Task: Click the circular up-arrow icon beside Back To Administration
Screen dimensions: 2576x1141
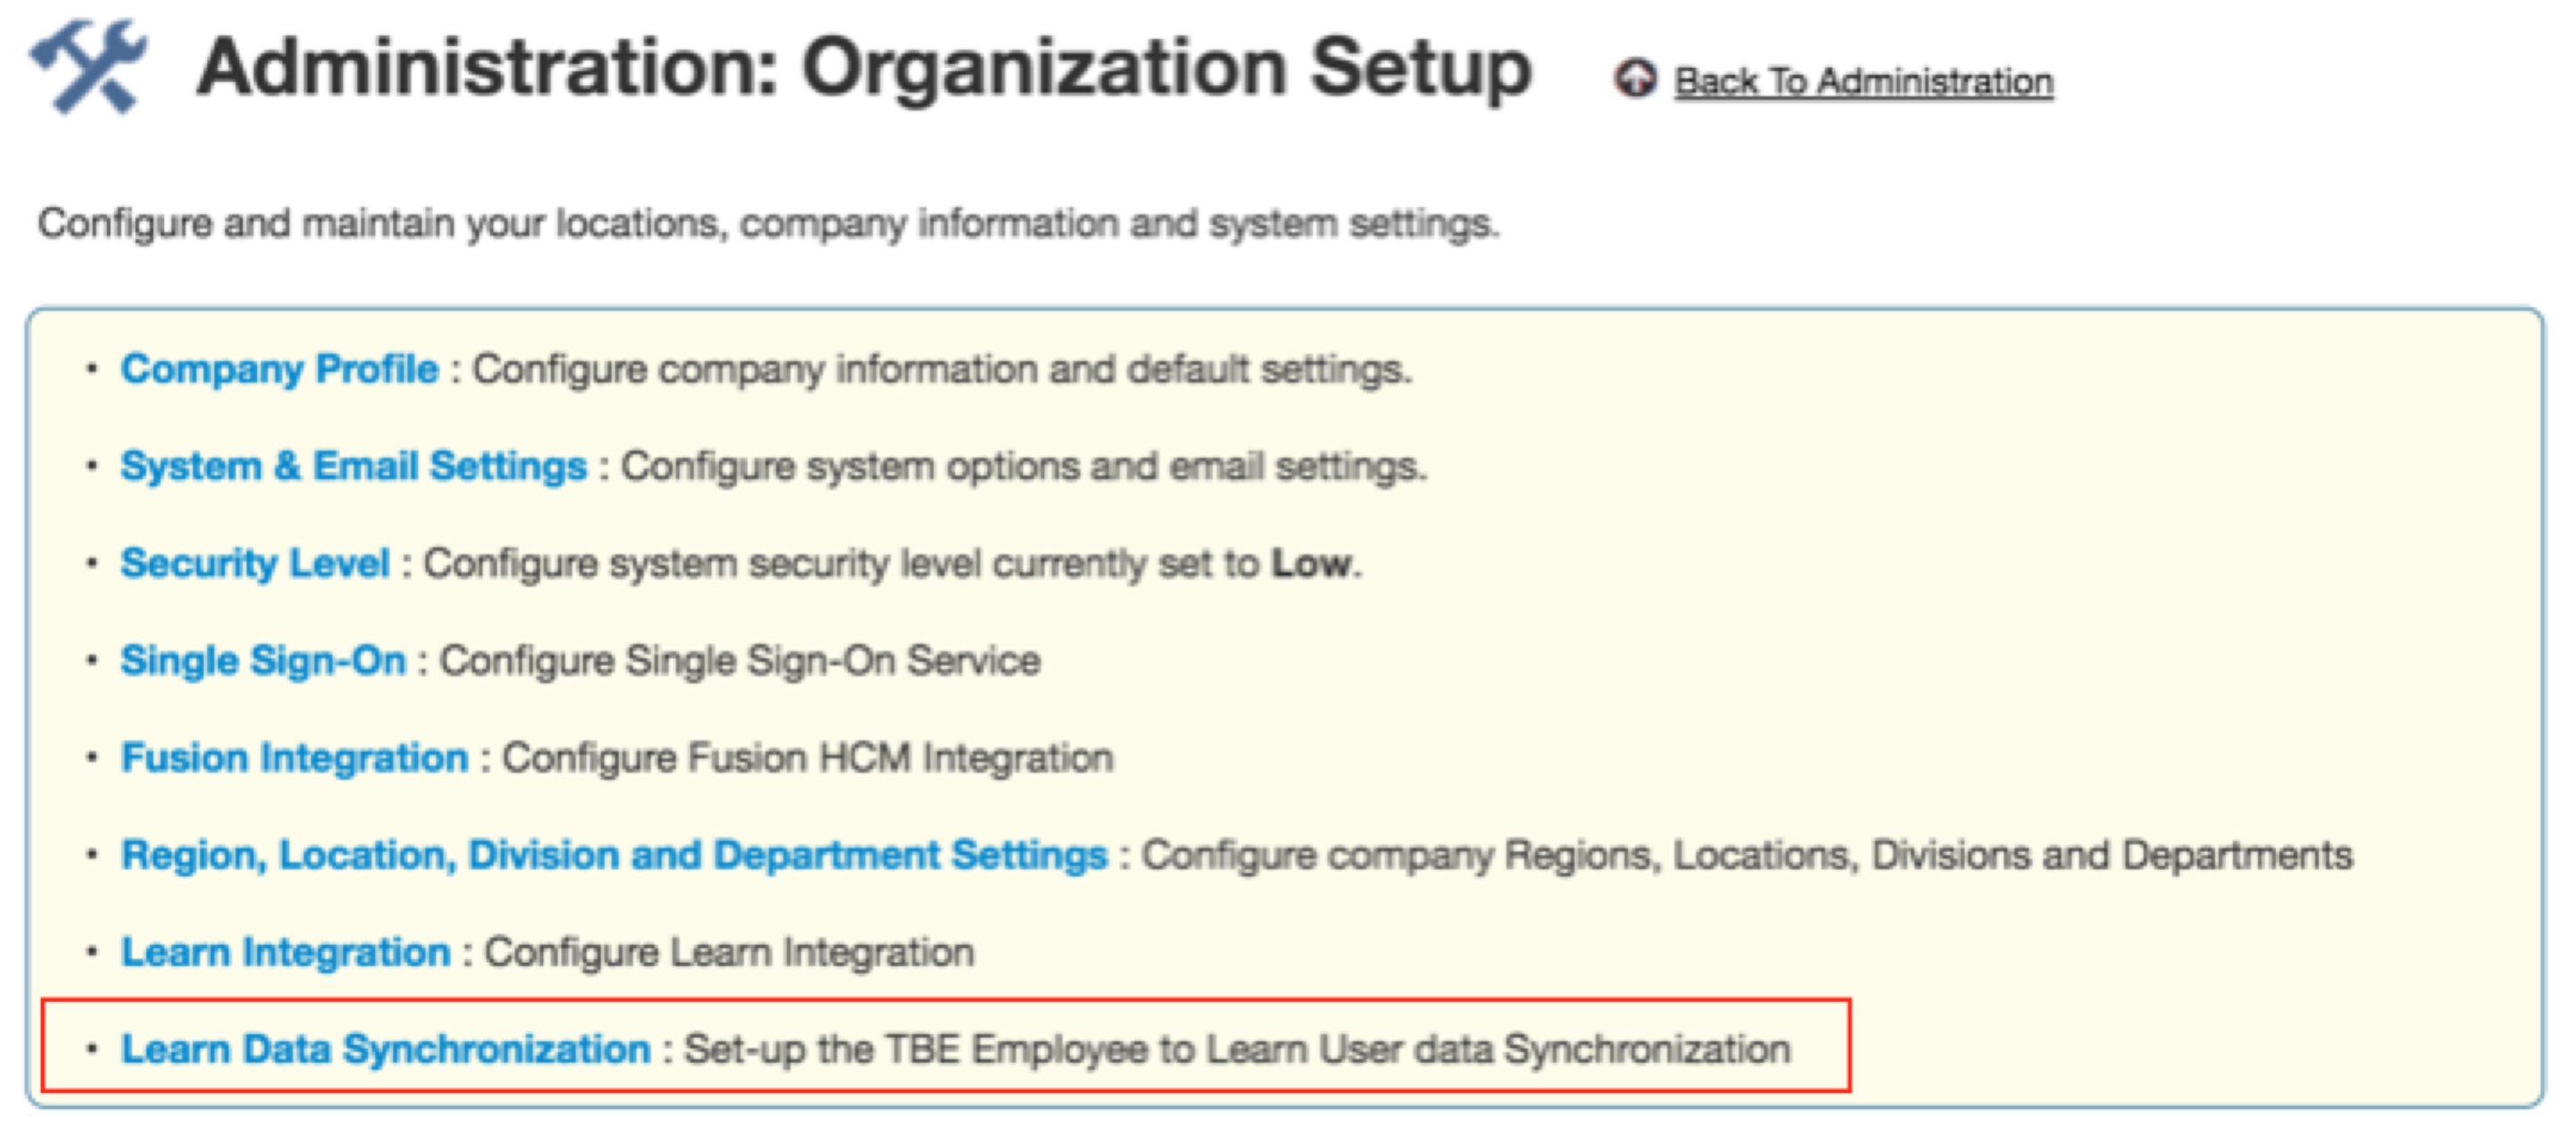Action: pyautogui.click(x=1635, y=79)
